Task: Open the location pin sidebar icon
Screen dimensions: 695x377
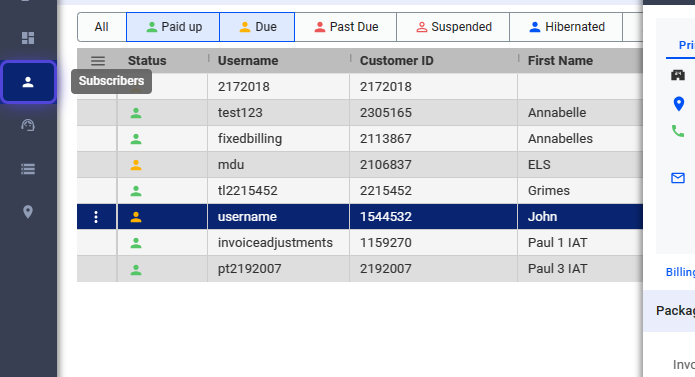Action: pos(28,212)
